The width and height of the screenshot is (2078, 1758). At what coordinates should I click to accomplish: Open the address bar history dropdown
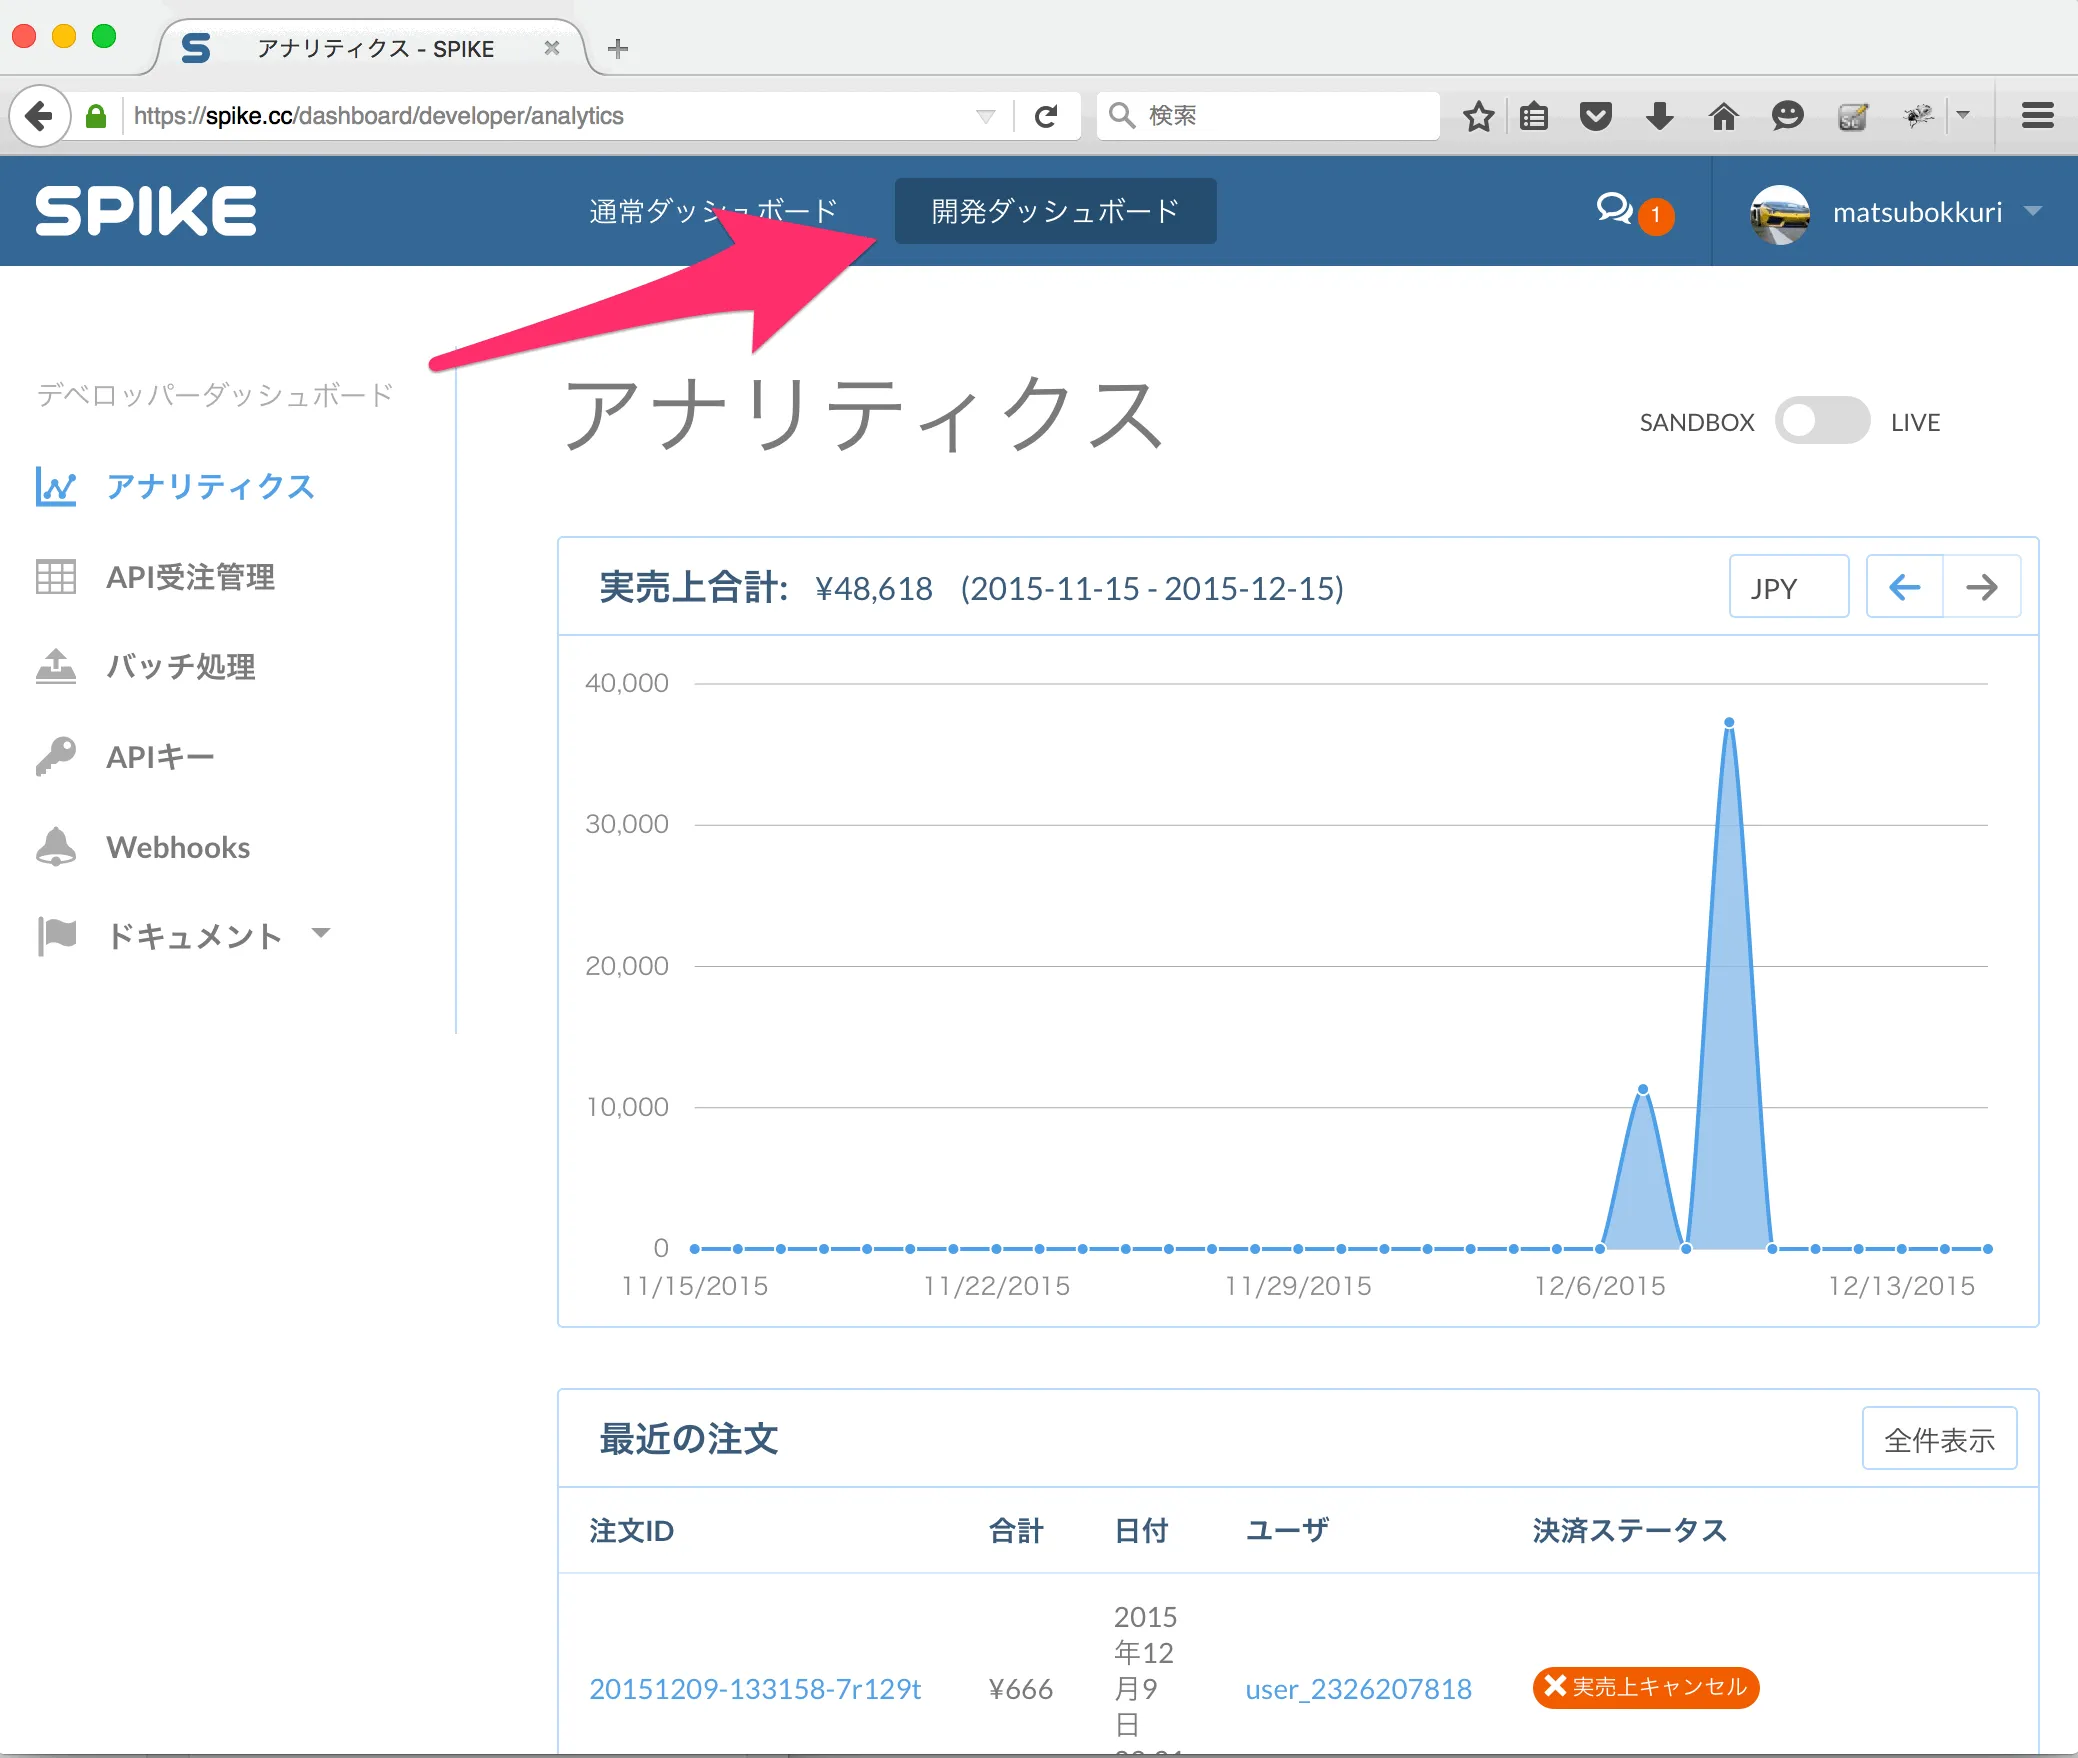[x=987, y=115]
